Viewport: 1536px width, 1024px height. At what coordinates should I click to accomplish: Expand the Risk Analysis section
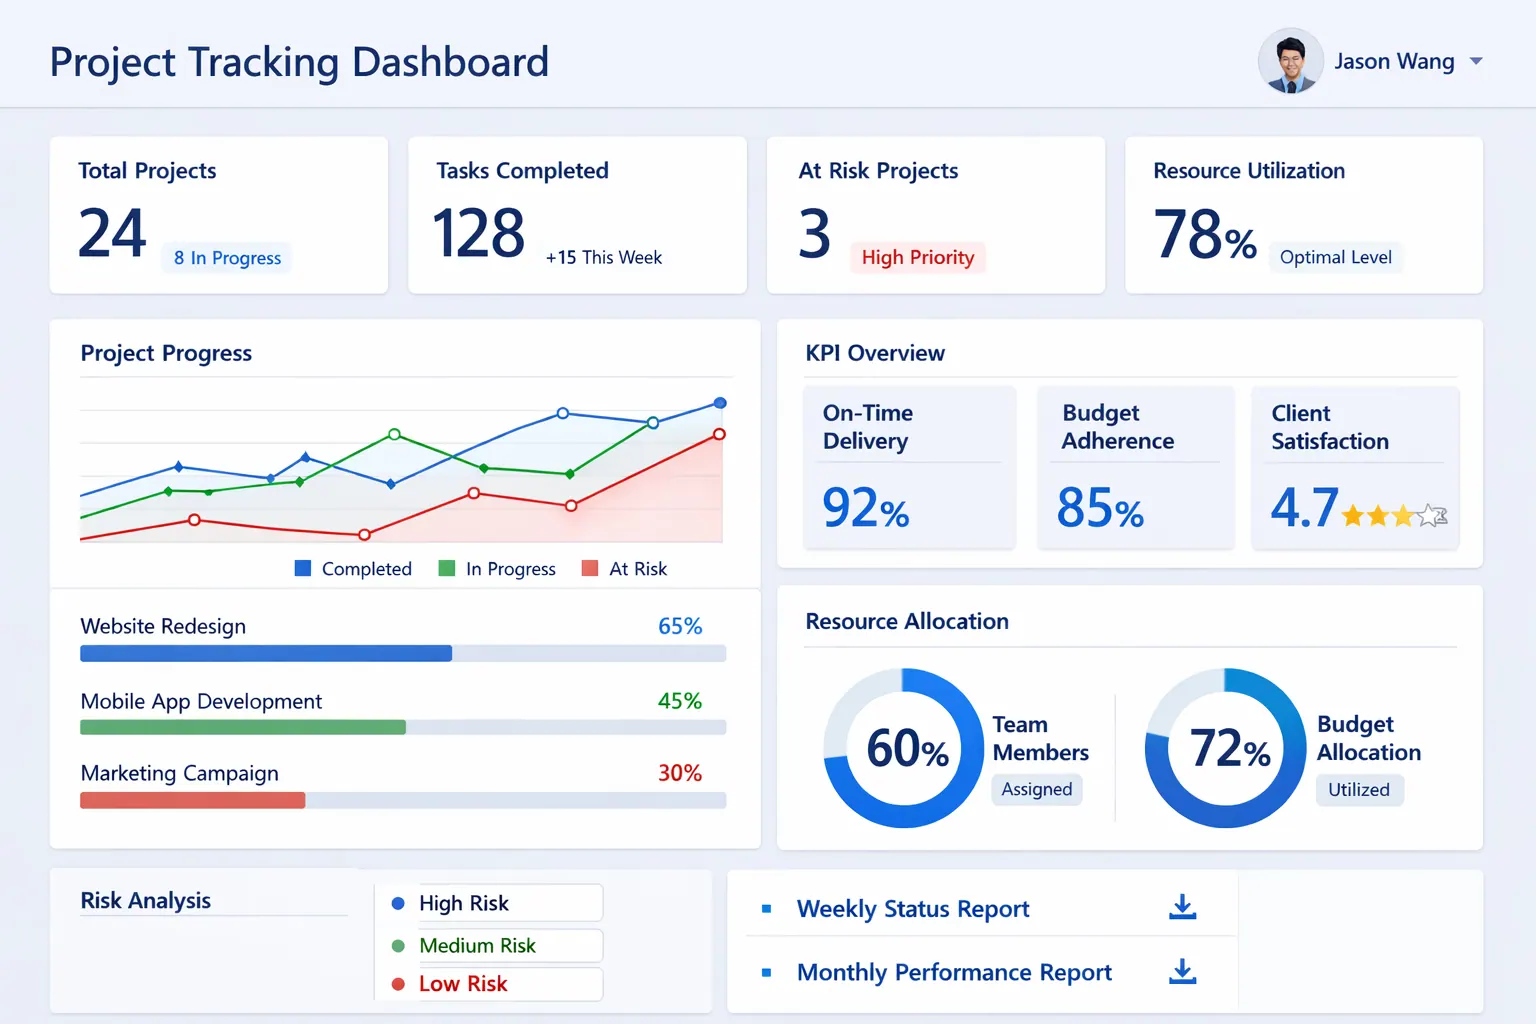click(x=145, y=900)
